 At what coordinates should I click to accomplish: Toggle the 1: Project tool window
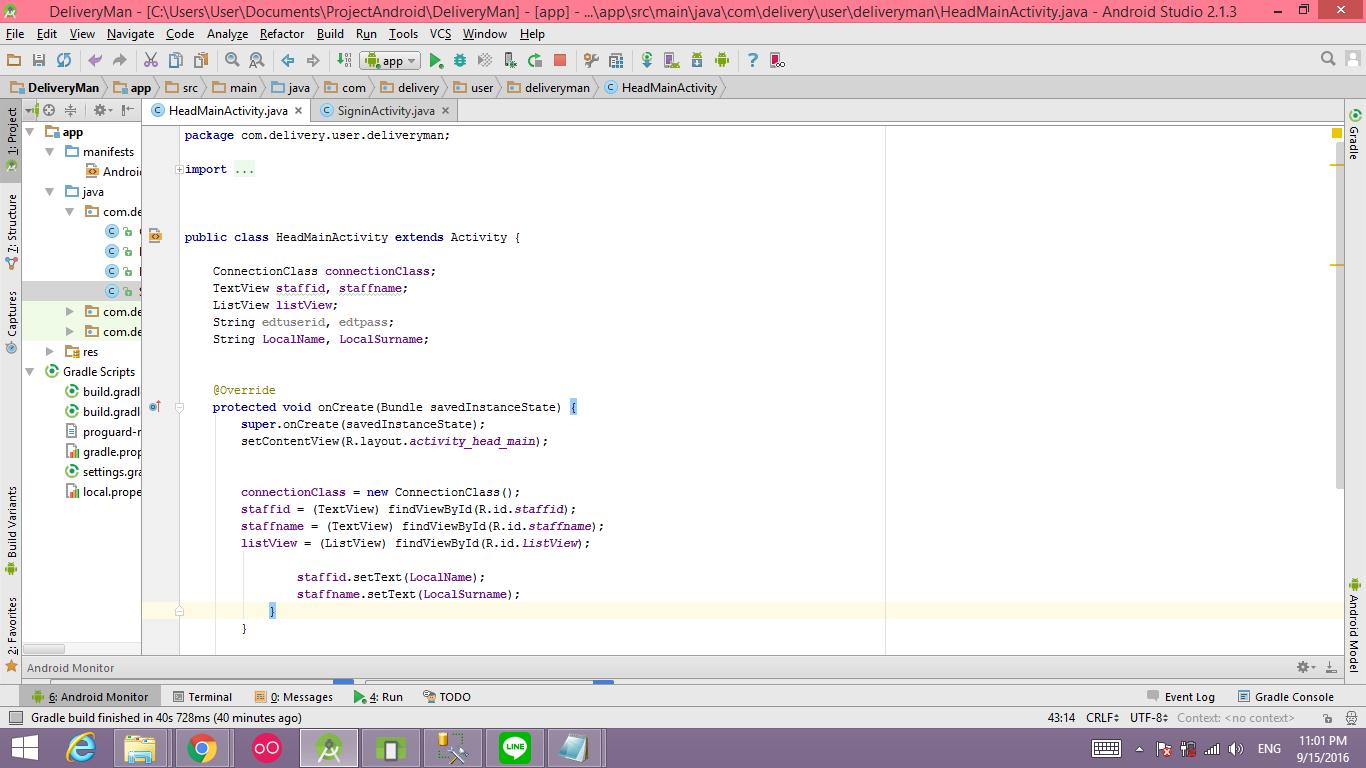pyautogui.click(x=11, y=139)
